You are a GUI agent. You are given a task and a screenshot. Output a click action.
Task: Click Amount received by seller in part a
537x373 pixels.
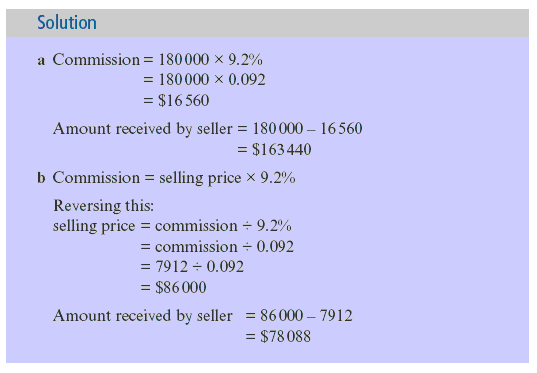[x=143, y=129]
